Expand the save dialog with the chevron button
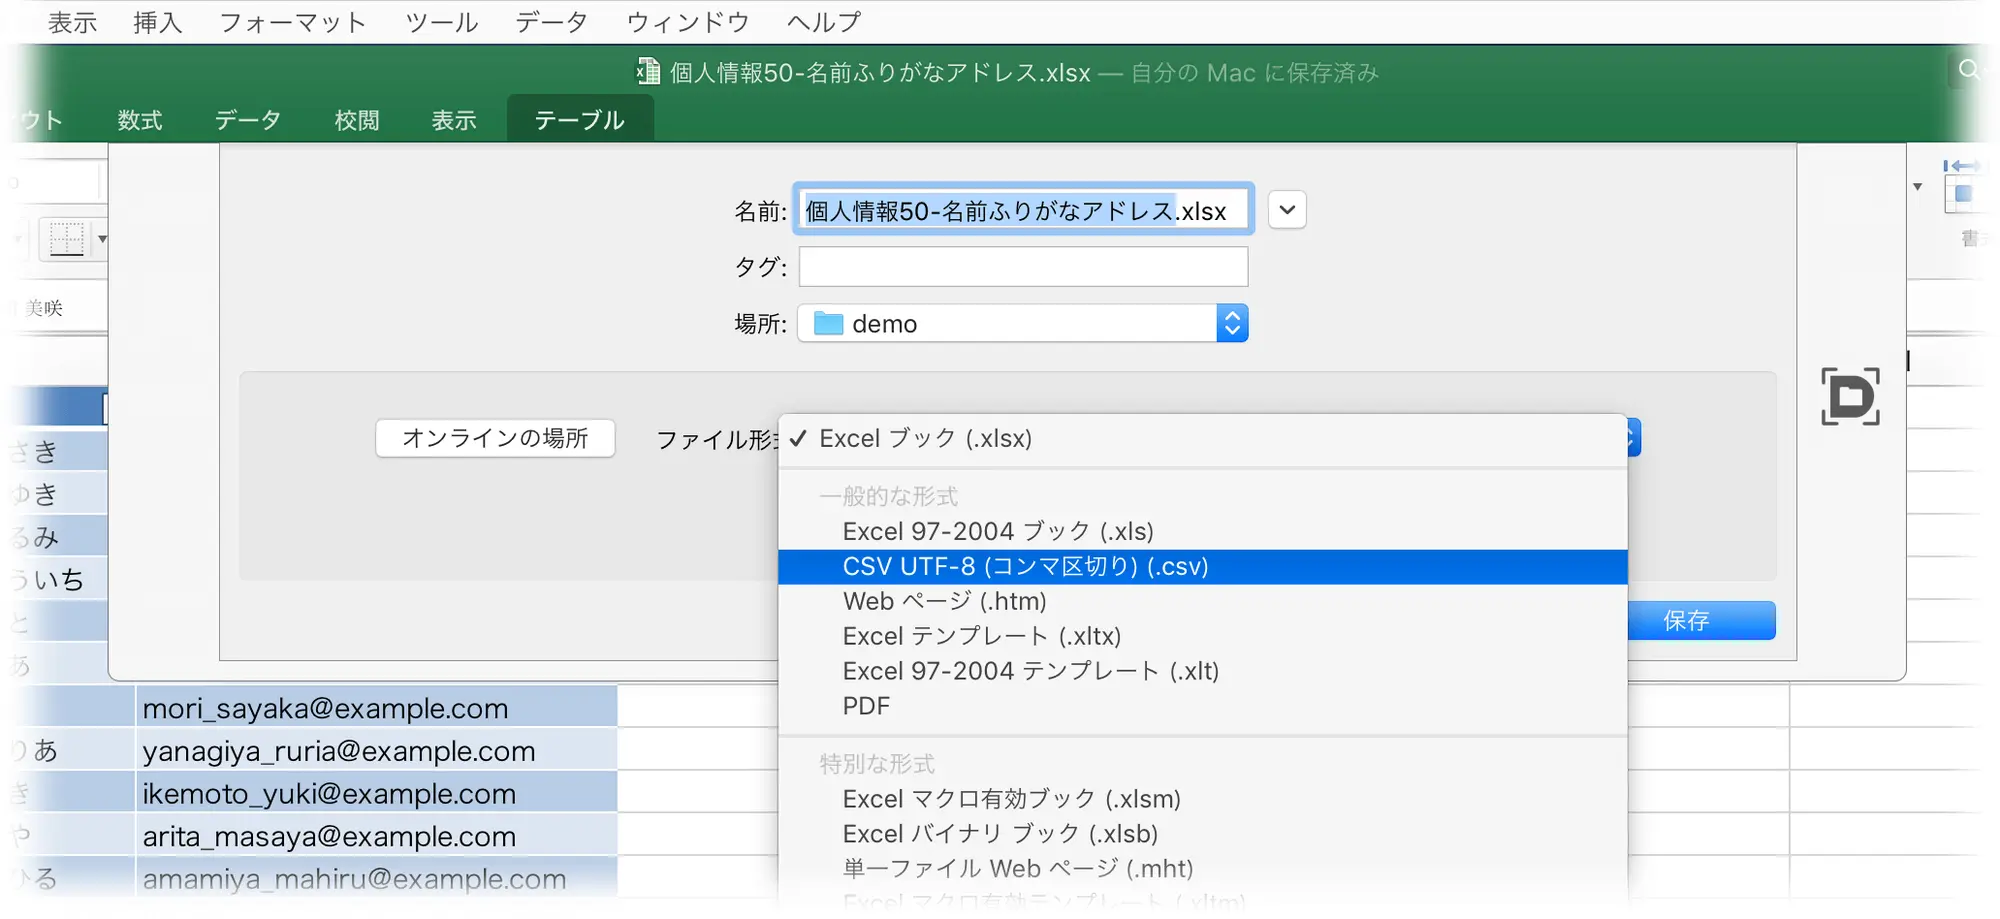 [1287, 210]
